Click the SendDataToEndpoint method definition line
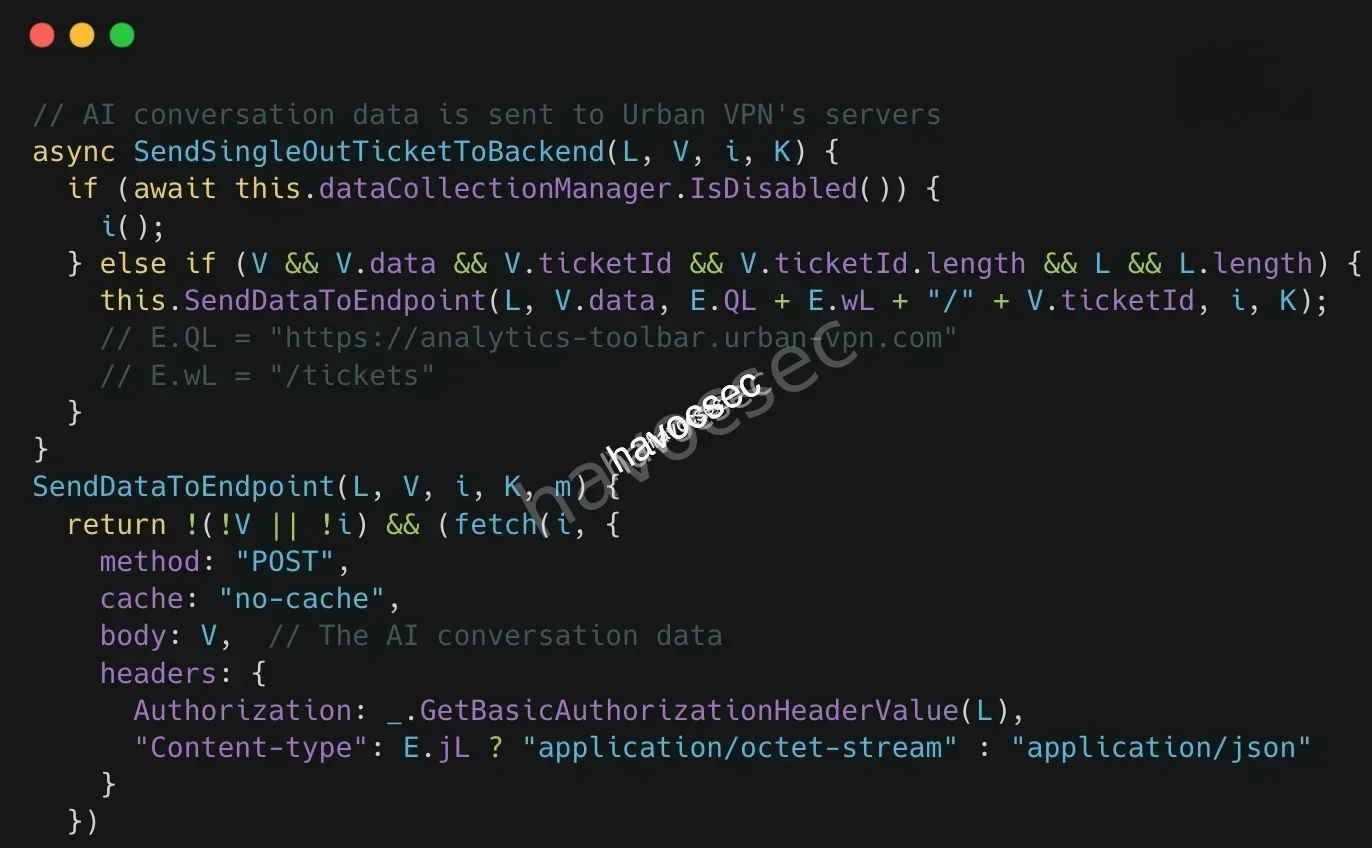 (326, 487)
